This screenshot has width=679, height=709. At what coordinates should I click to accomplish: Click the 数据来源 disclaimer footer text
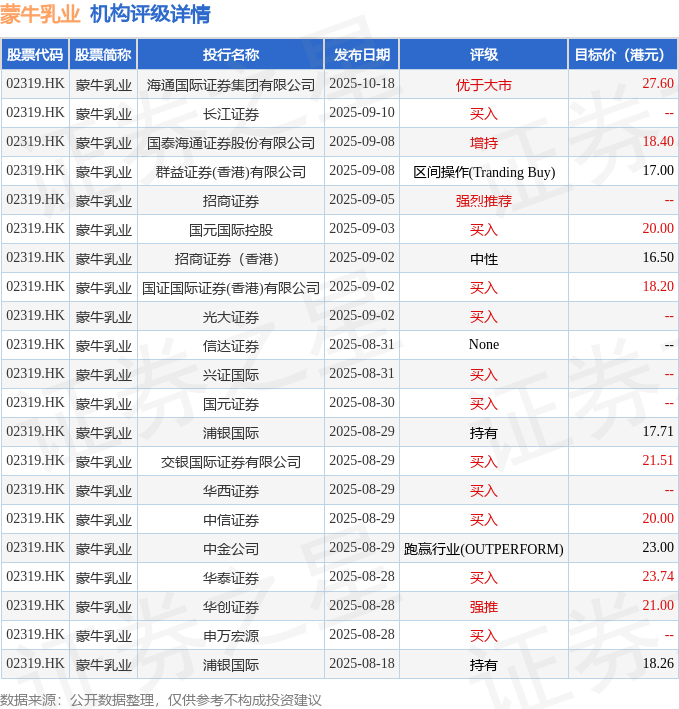161,699
